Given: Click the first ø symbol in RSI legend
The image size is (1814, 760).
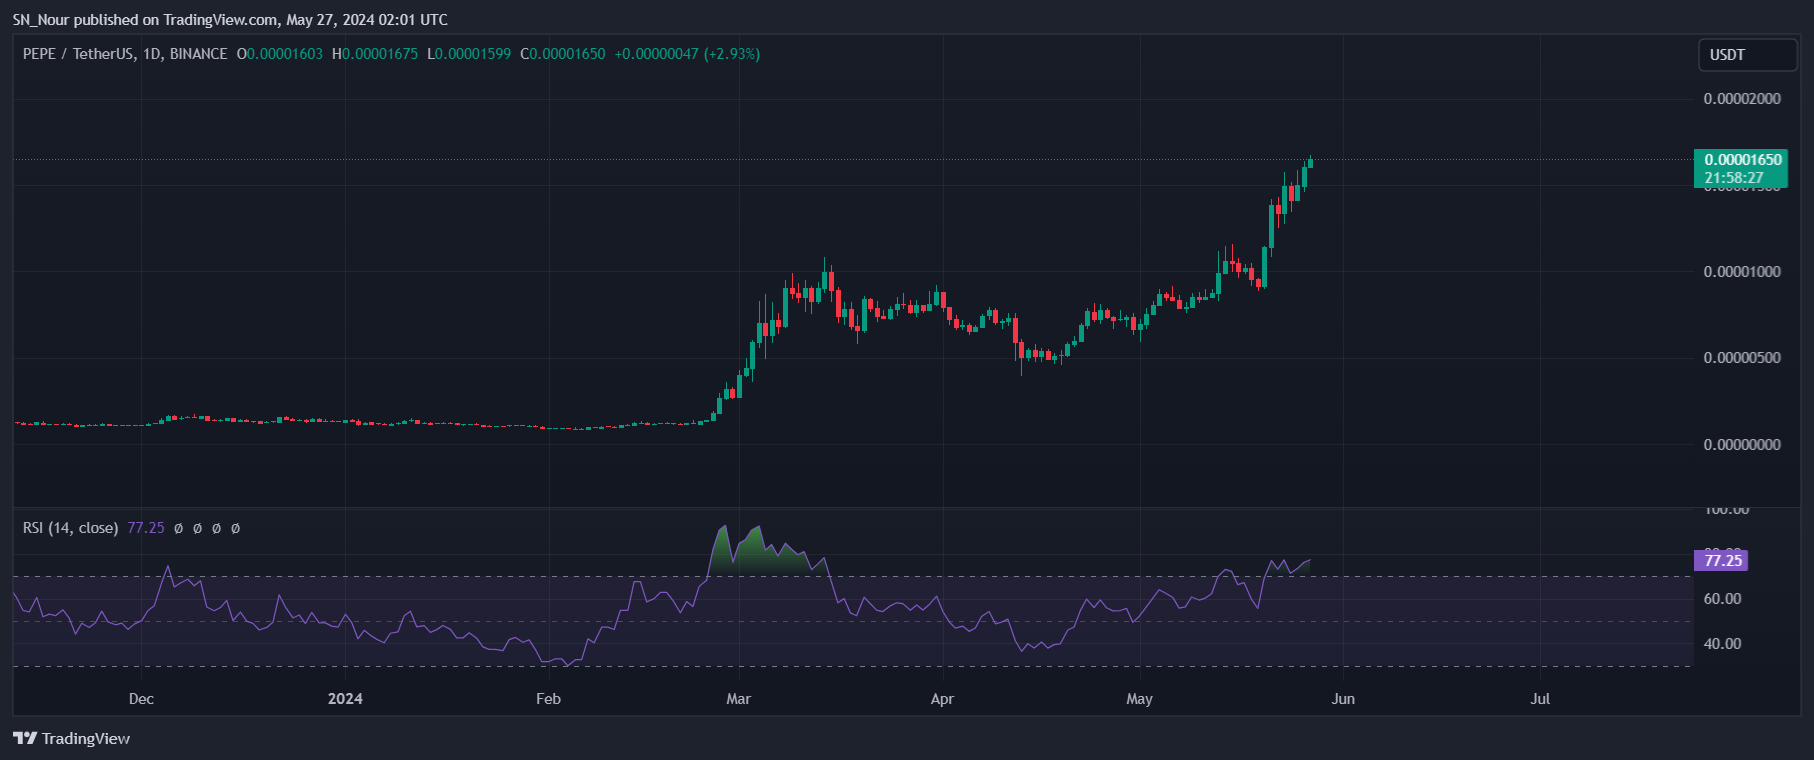Looking at the screenshot, I should [x=178, y=529].
